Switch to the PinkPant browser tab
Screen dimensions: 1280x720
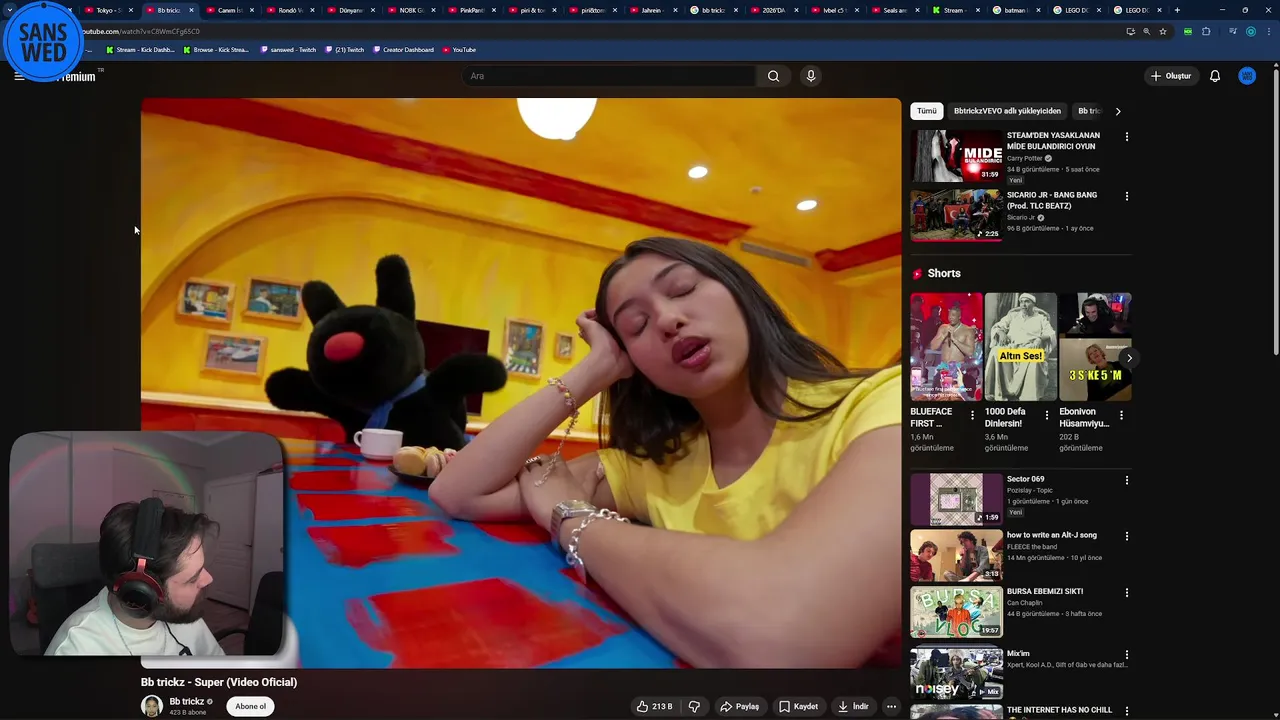471,10
